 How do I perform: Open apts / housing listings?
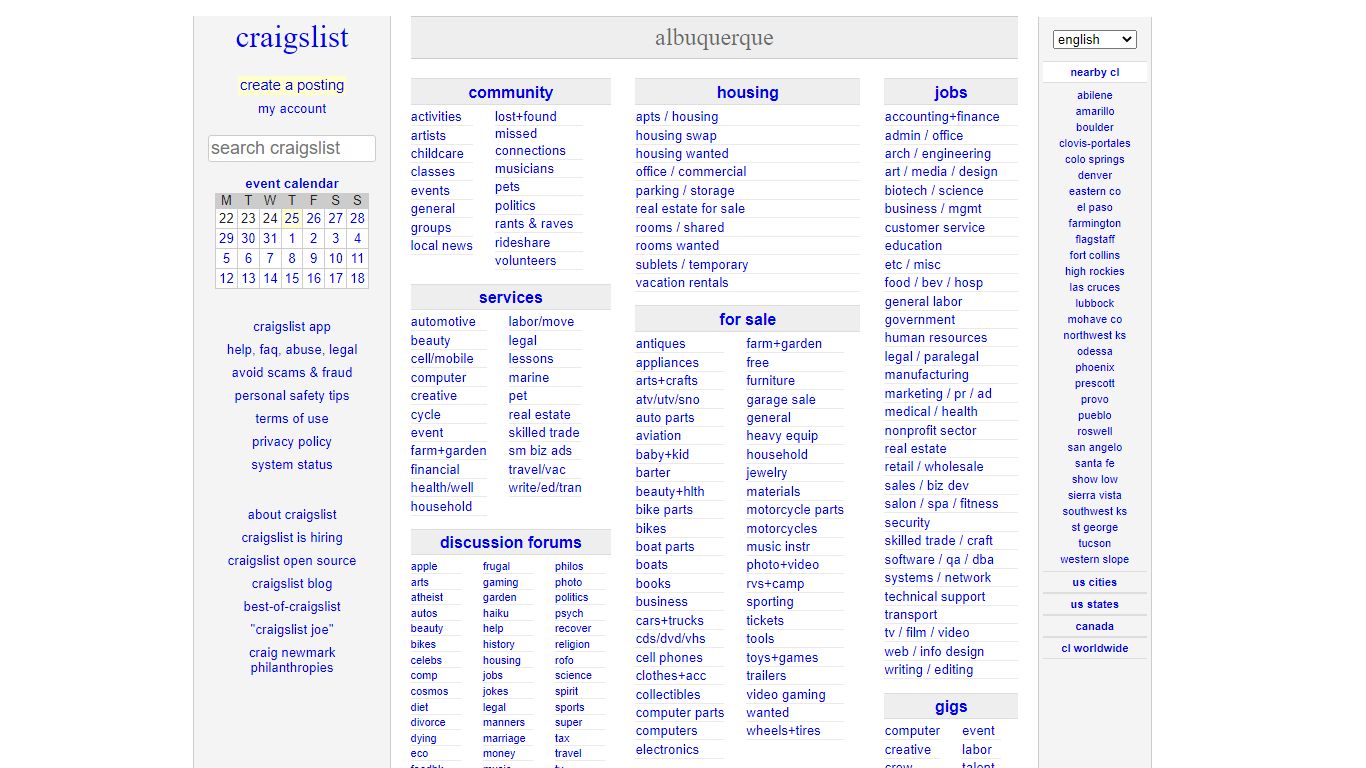677,116
